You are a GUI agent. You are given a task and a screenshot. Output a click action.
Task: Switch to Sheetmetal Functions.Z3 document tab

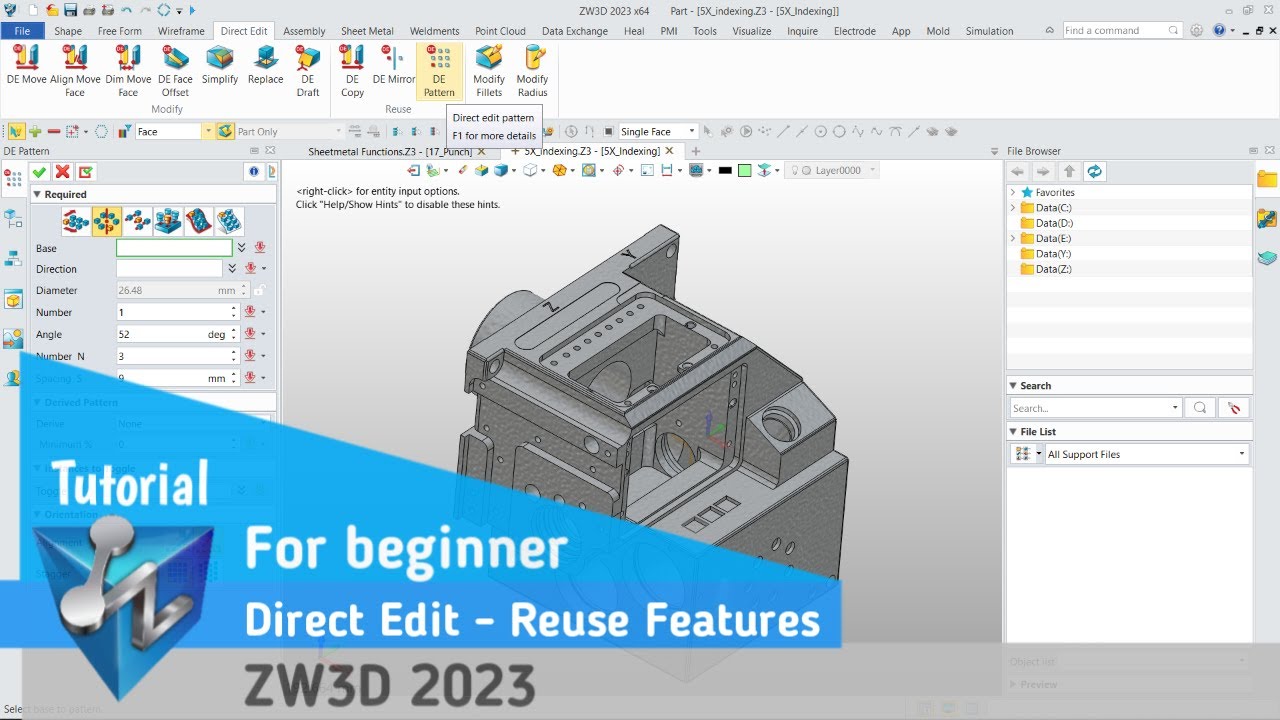point(389,151)
